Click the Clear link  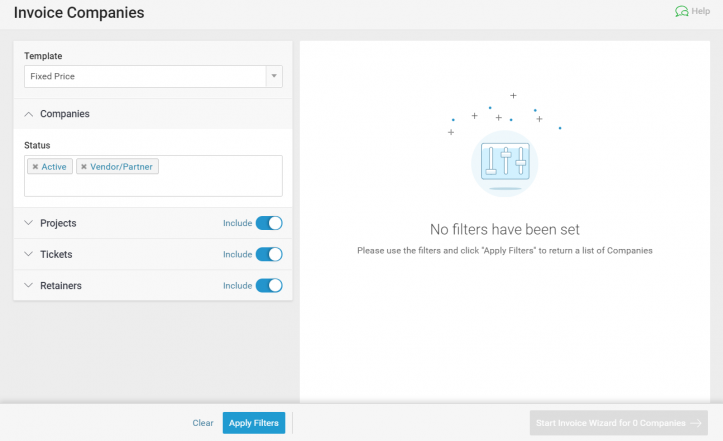(x=203, y=423)
